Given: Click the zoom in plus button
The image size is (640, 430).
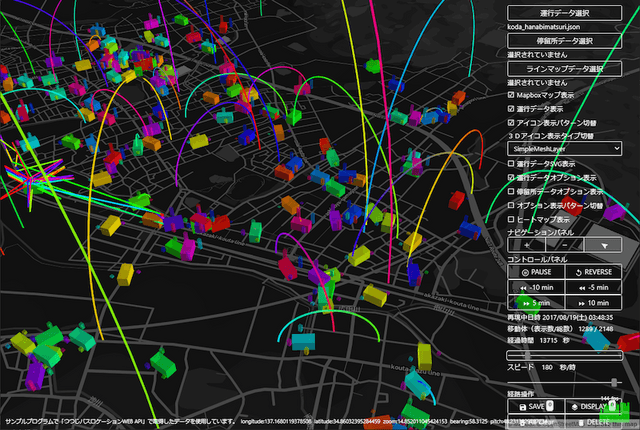Looking at the screenshot, I should [x=526, y=245].
